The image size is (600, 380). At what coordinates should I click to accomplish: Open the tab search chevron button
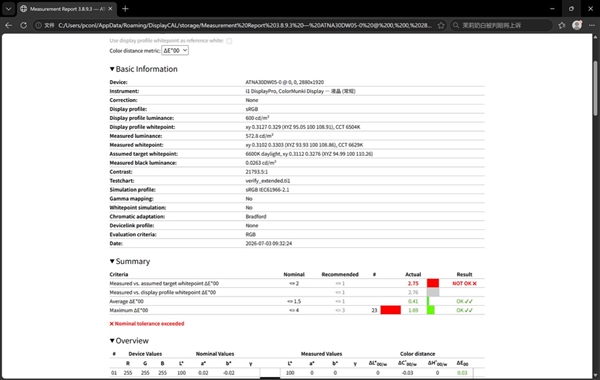pyautogui.click(x=8, y=8)
